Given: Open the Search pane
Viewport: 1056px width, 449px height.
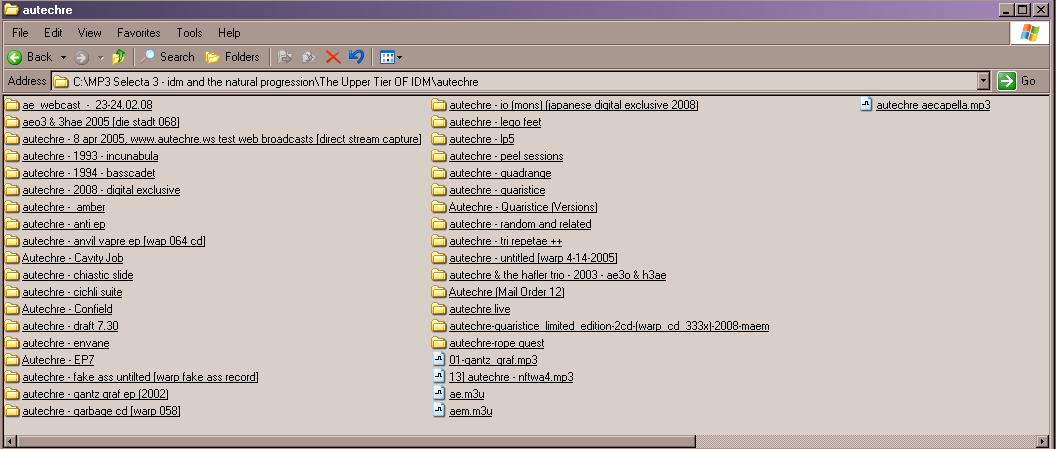Looking at the screenshot, I should pos(168,57).
